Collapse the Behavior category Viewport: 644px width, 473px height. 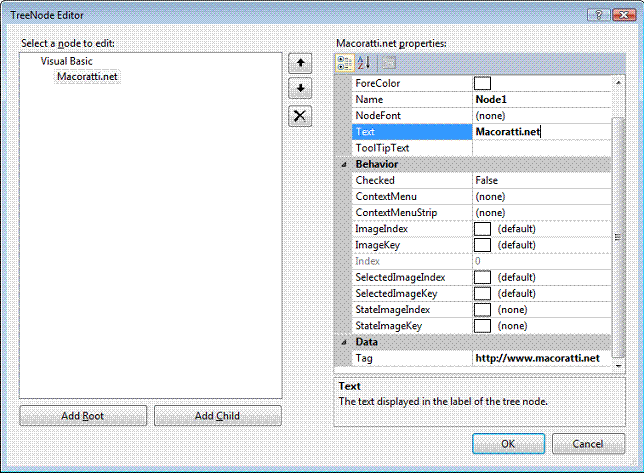coord(344,165)
